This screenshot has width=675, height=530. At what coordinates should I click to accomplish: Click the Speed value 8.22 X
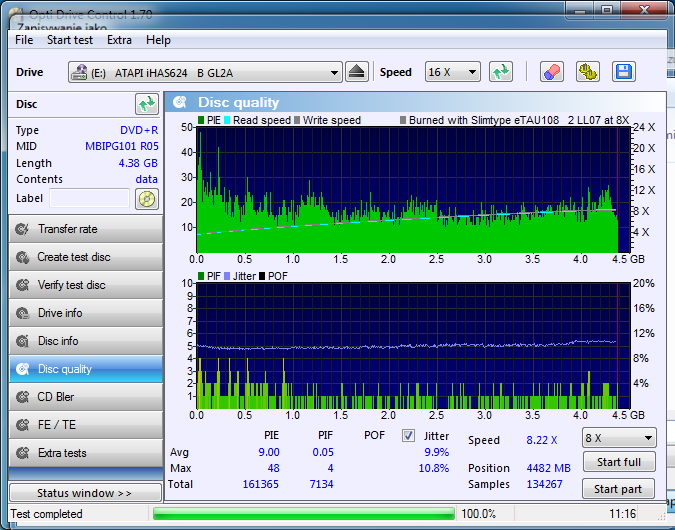click(x=542, y=440)
